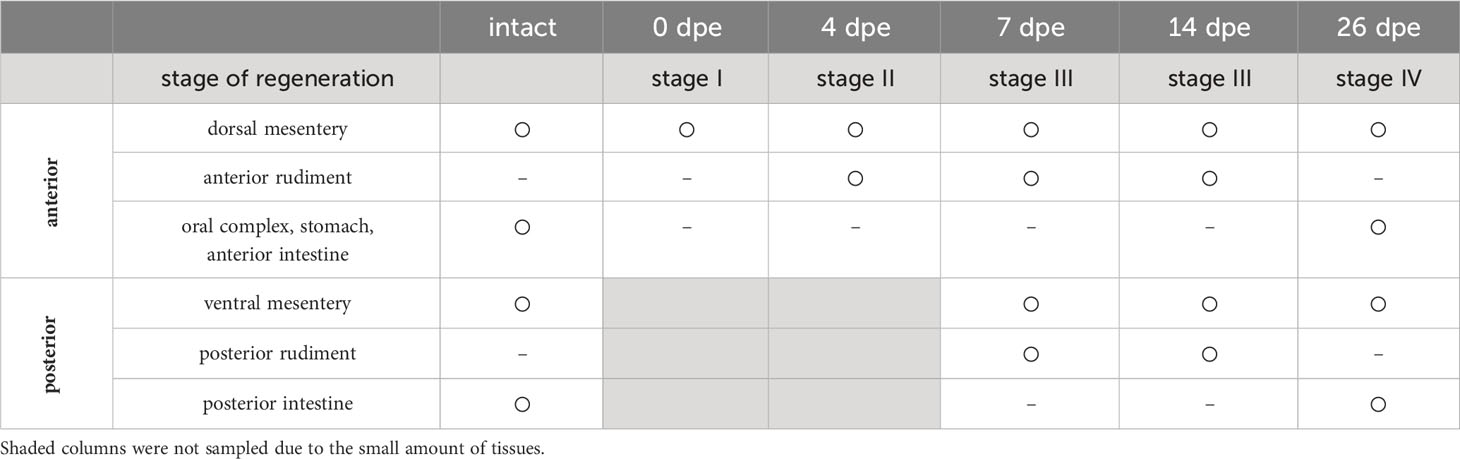
Task: Select the '7 dpe' column header
Action: [1030, 27]
